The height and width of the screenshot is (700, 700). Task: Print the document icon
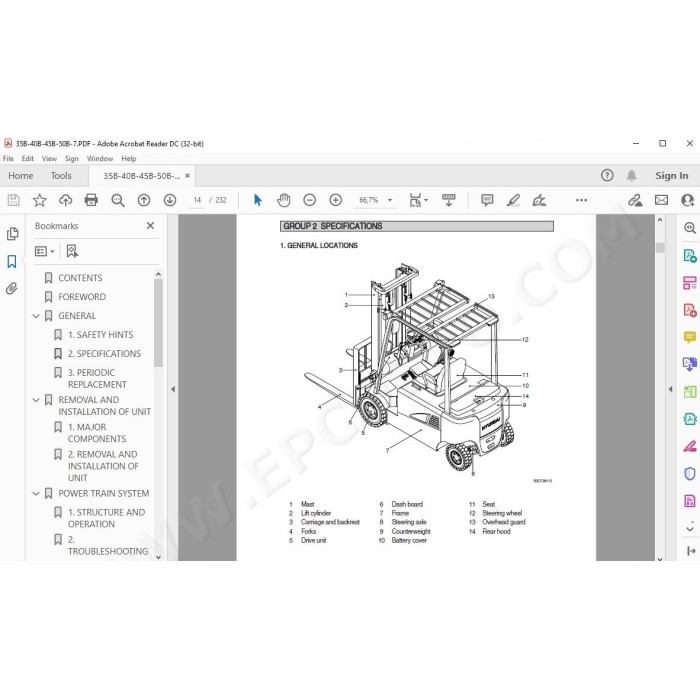tap(92, 200)
